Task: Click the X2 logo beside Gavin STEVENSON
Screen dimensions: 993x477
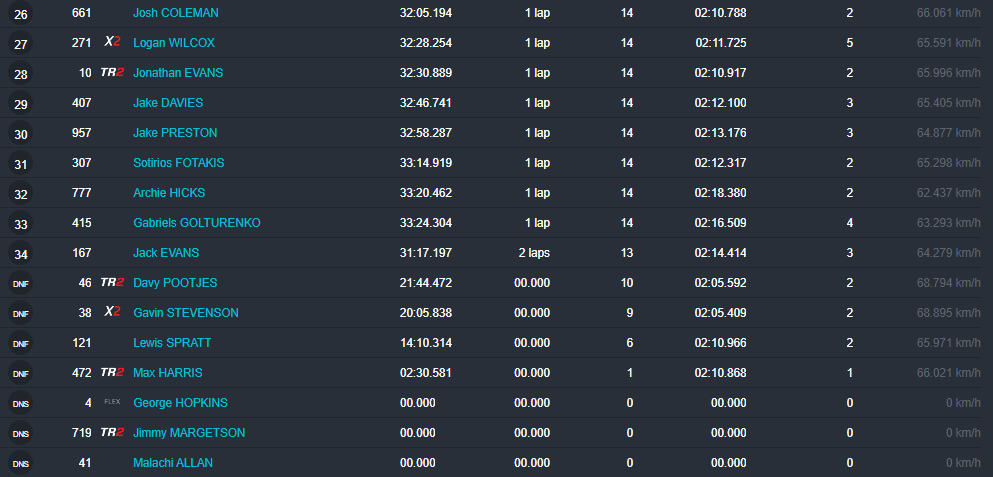Action: [112, 313]
